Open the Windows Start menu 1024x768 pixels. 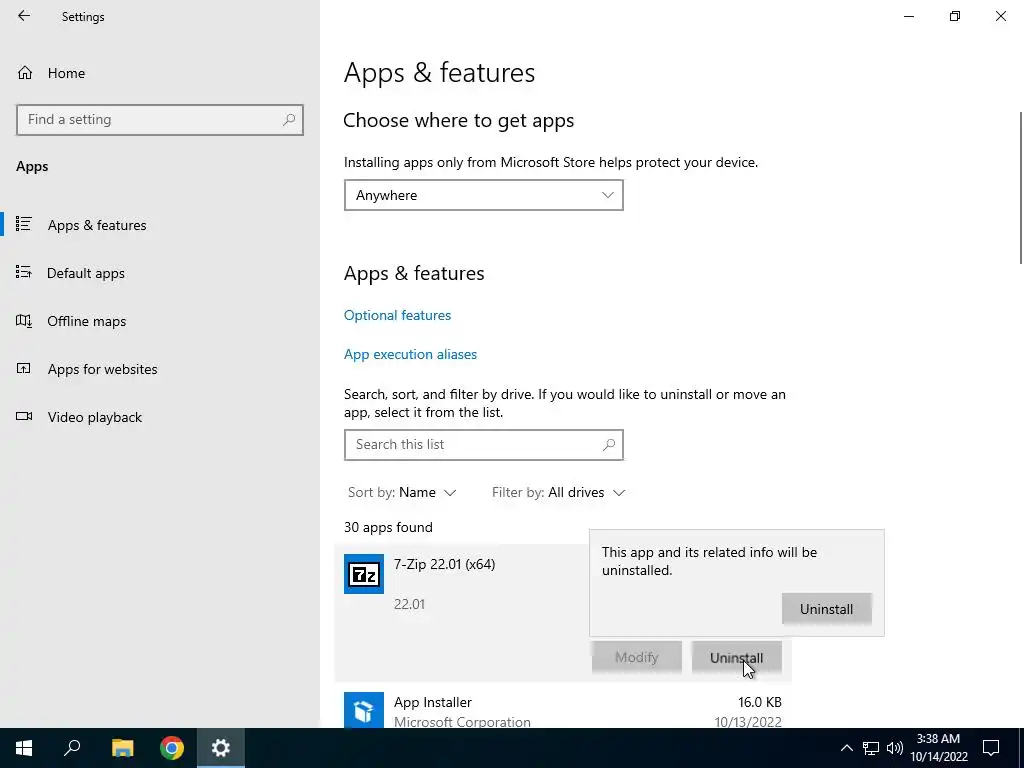[x=24, y=748]
